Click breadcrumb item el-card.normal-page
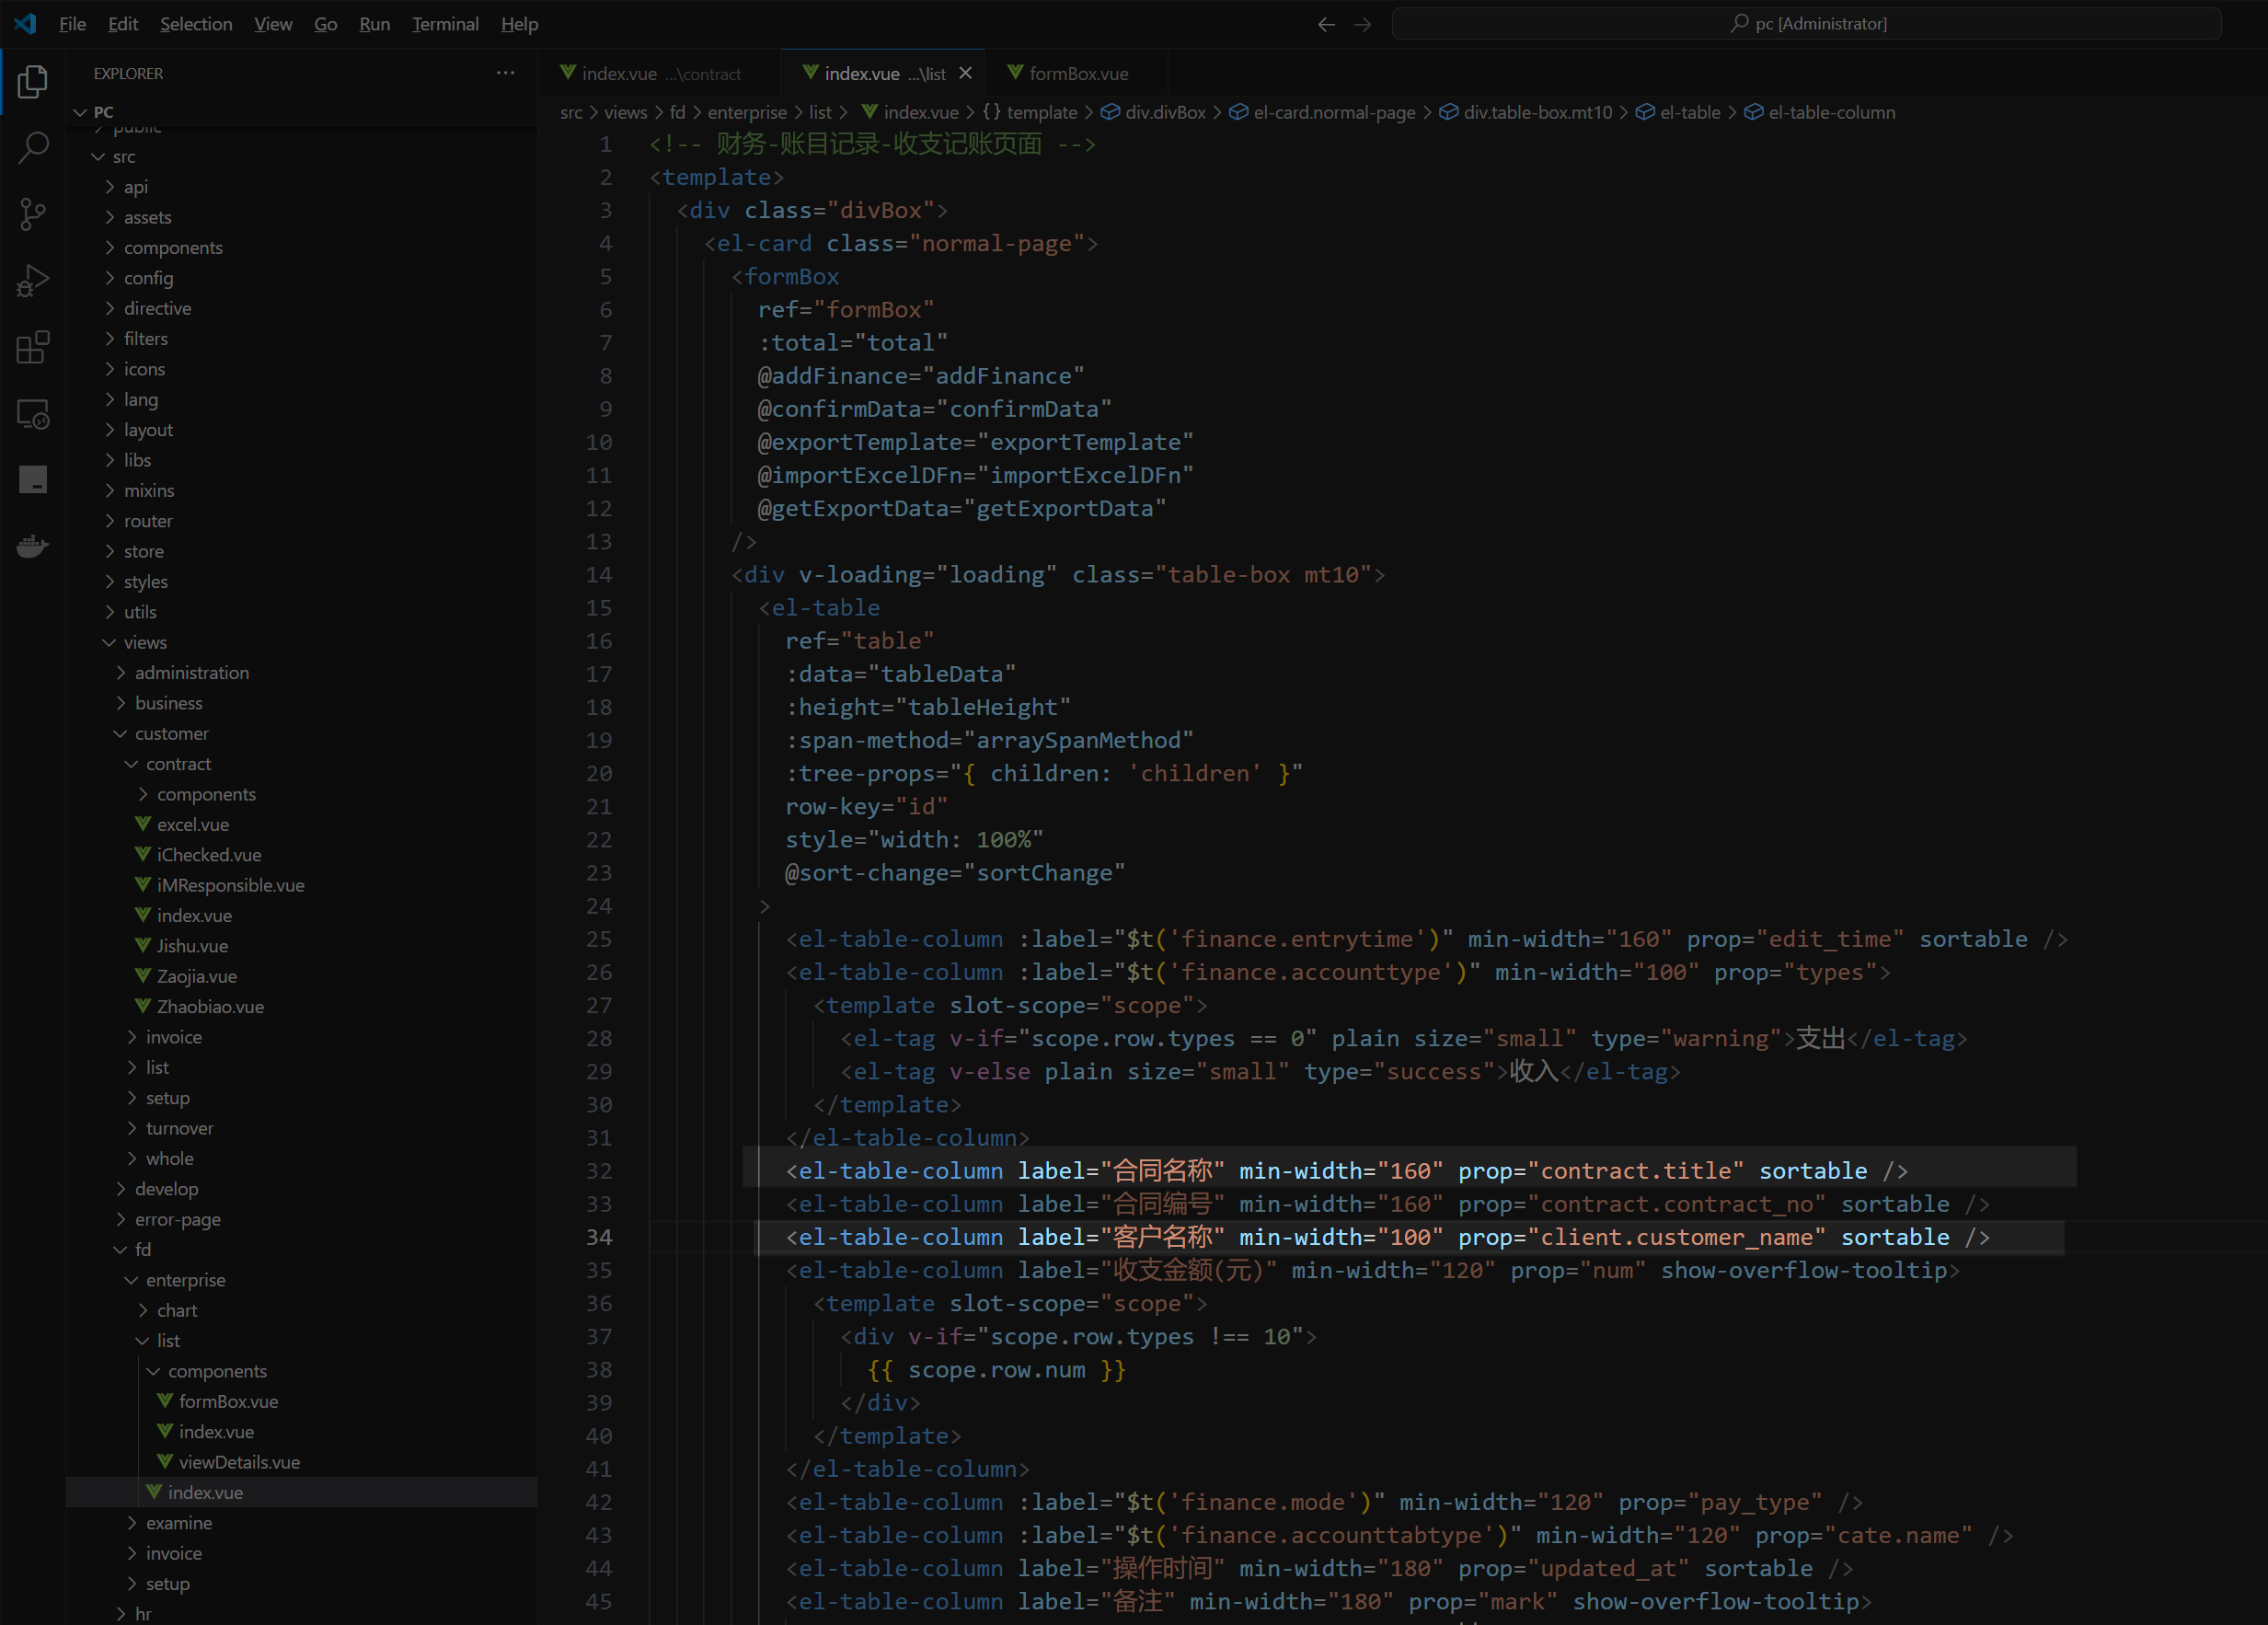Viewport: 2268px width, 1625px height. coord(1334,112)
